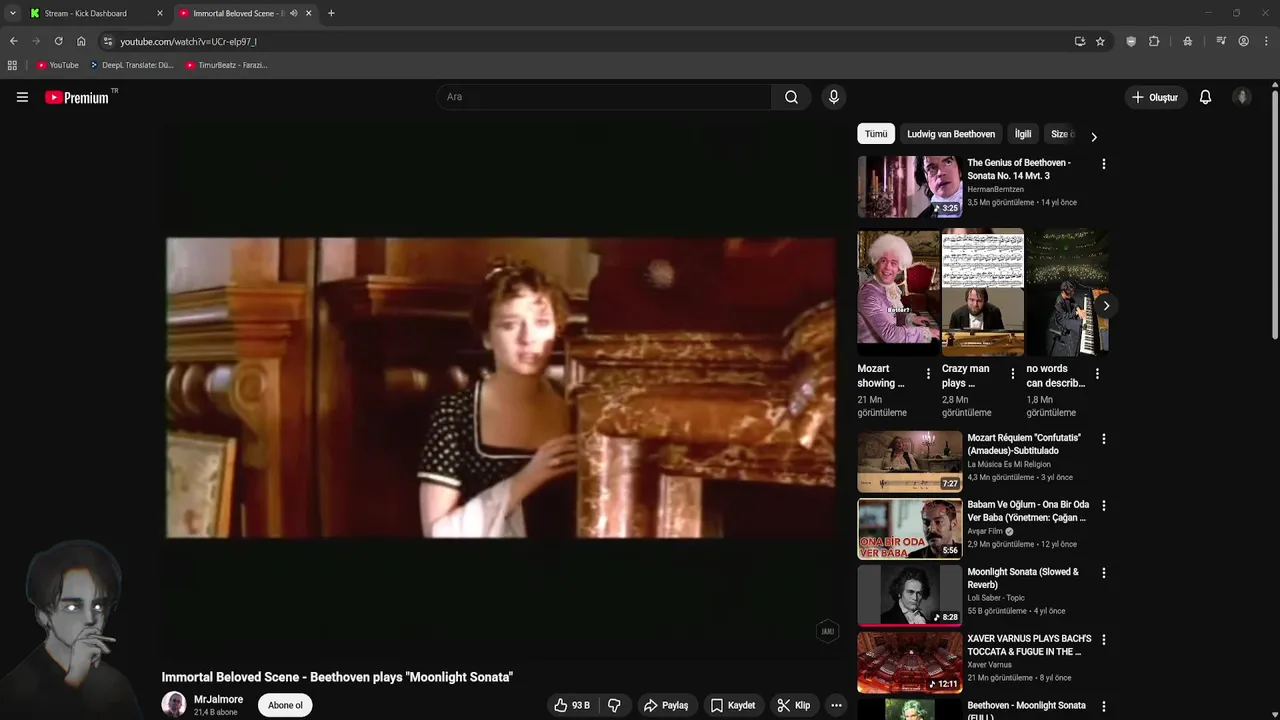Open options for Xaver Varnus Bach video
Viewport: 1280px width, 720px height.
[1103, 640]
